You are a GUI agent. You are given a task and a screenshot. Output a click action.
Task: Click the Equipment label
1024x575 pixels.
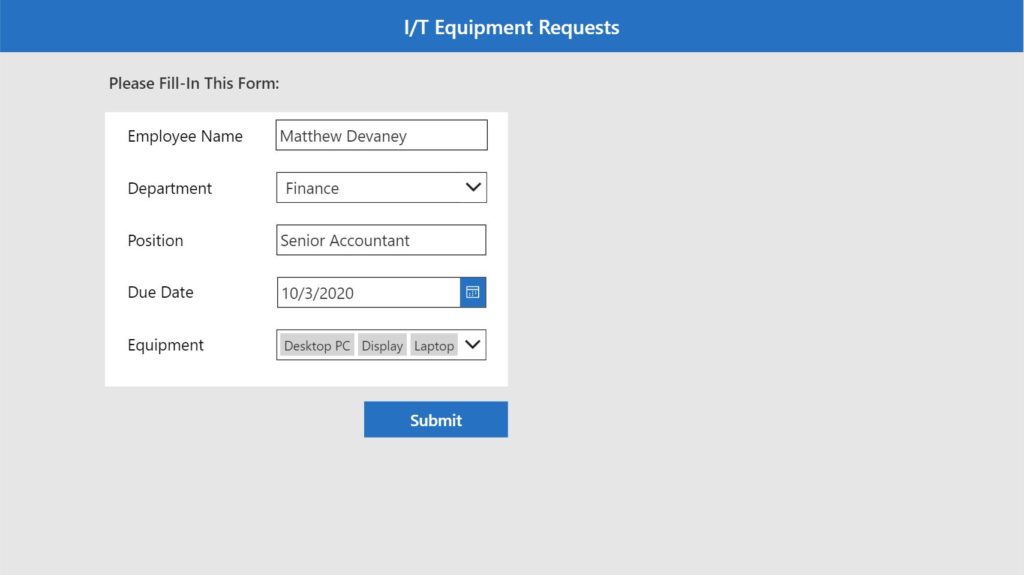point(165,345)
